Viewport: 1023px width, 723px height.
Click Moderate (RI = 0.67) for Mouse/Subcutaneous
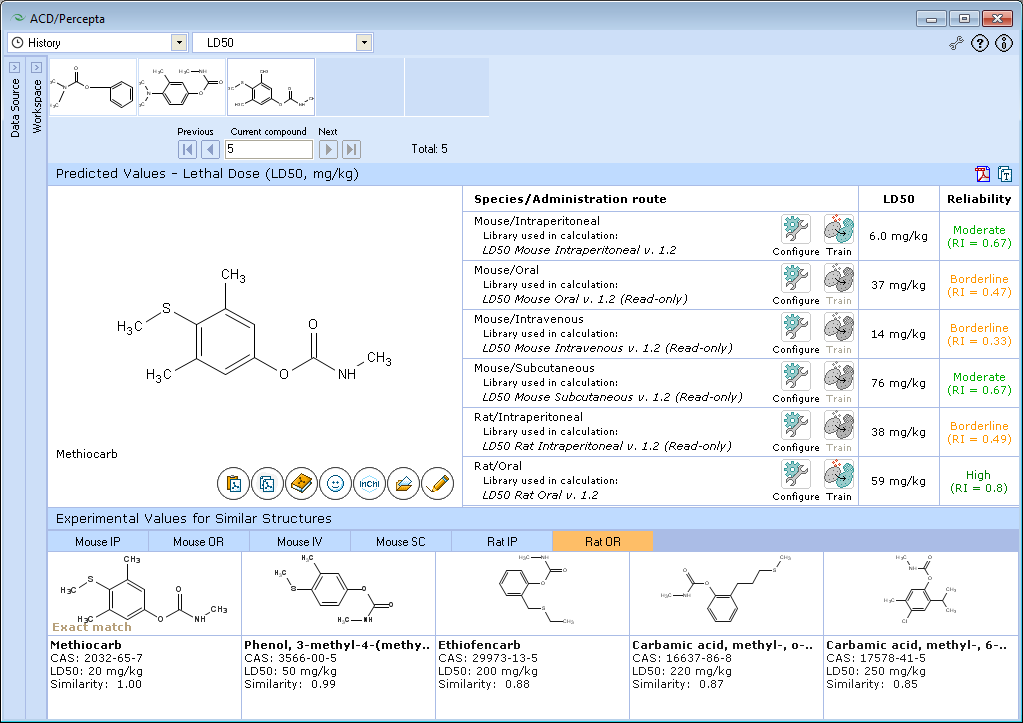coord(979,384)
